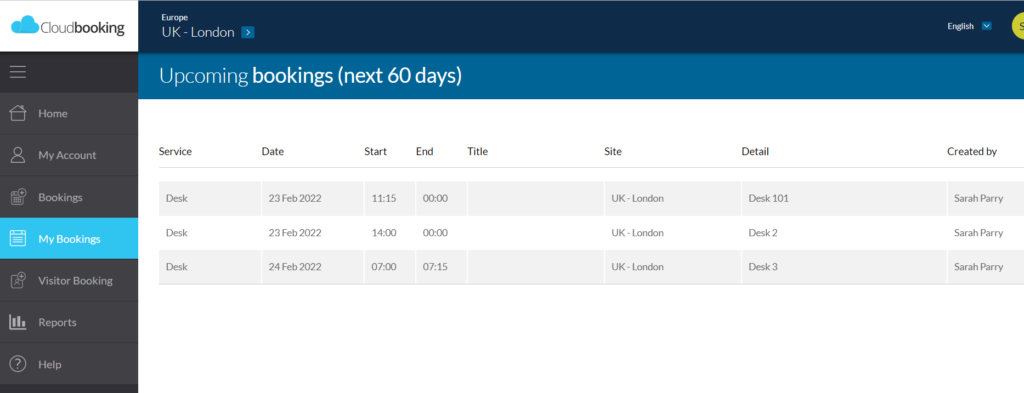Select the Desk 2 booking row
The height and width of the screenshot is (393, 1024).
591,233
